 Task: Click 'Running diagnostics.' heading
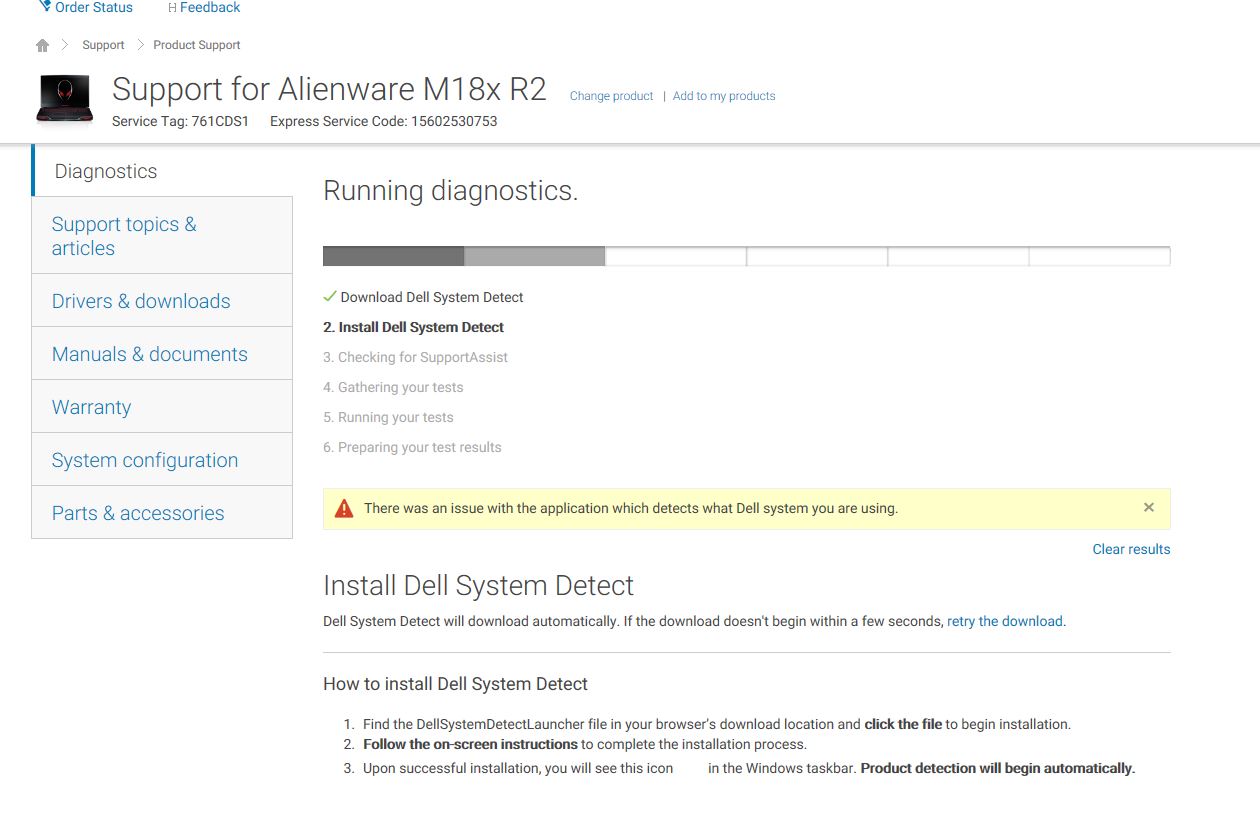tap(451, 191)
